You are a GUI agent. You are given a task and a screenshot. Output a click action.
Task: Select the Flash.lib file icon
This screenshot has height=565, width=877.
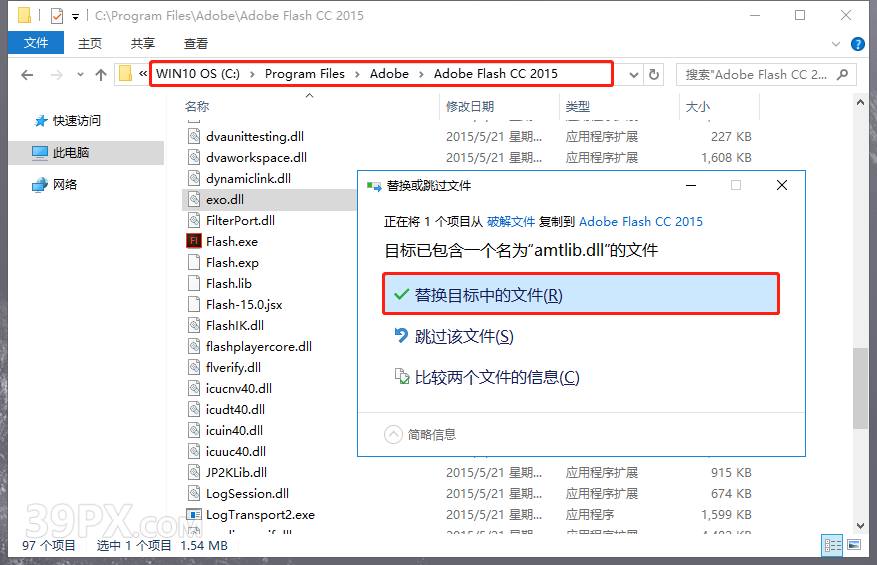click(194, 283)
